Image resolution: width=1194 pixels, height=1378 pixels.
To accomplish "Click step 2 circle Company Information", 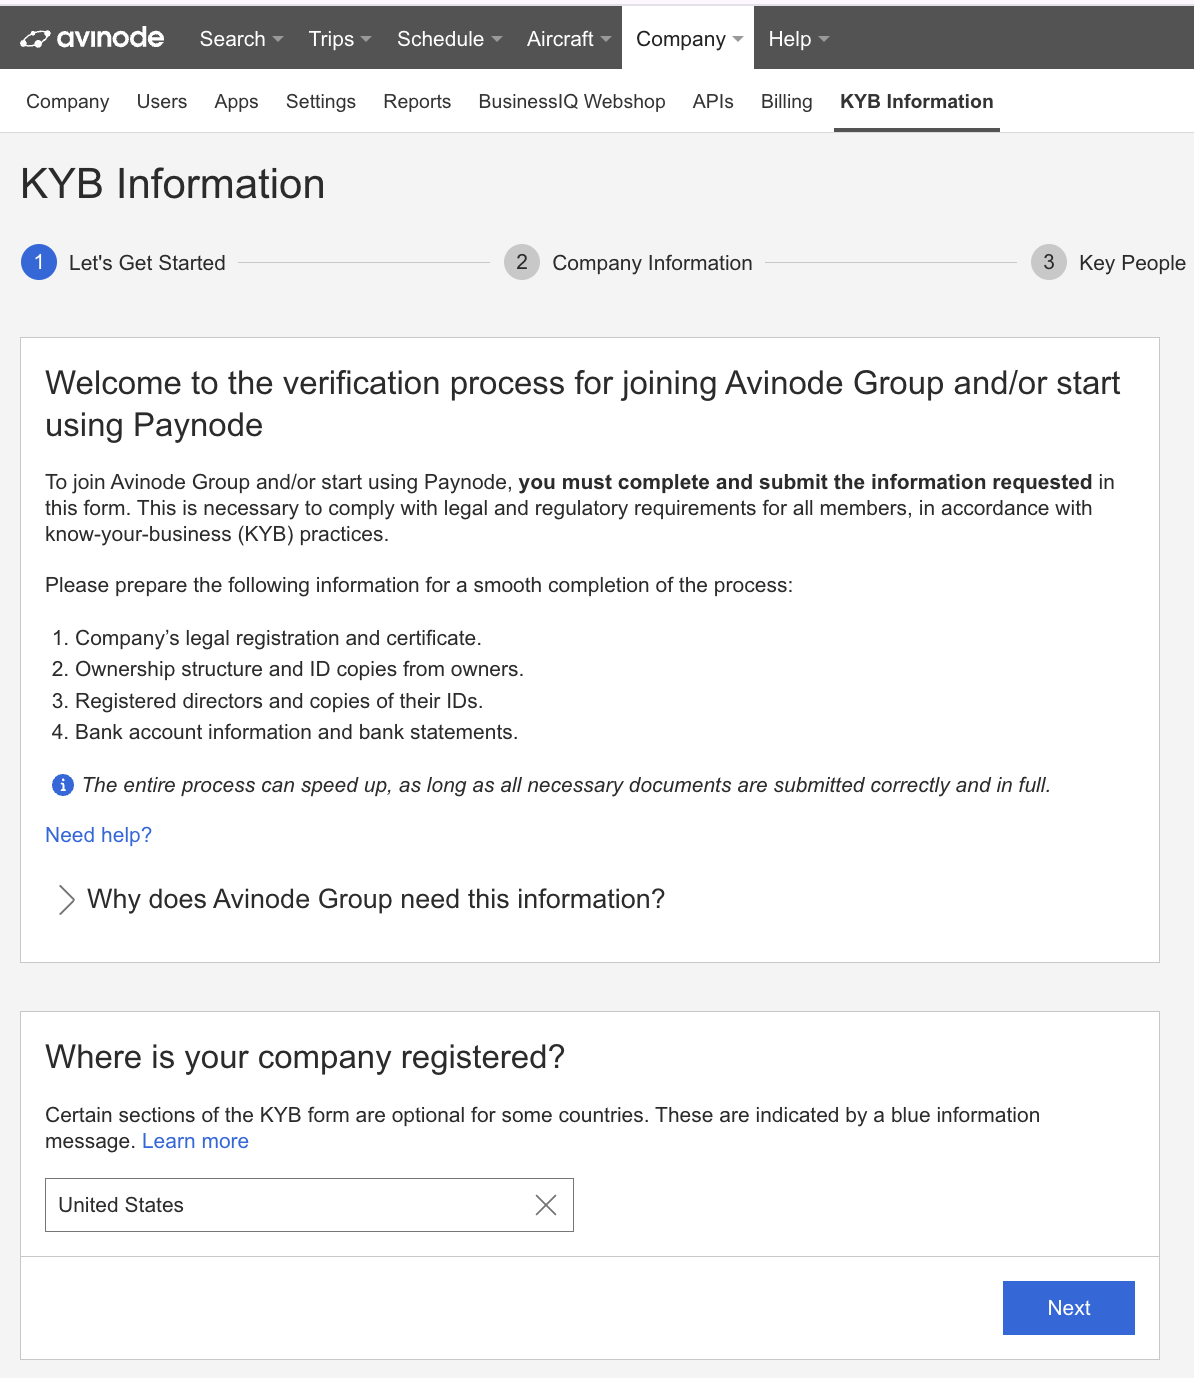I will coord(521,262).
